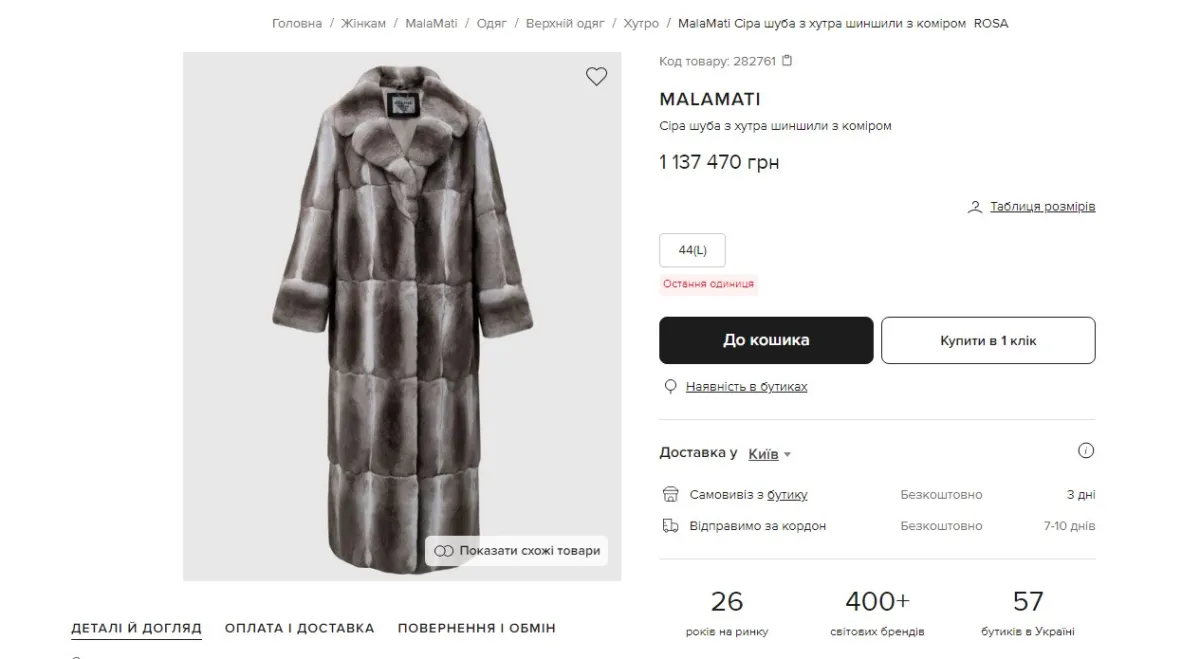Screen dimensions: 1200x659
Task: Click the store pickup icon
Action: 671,495
